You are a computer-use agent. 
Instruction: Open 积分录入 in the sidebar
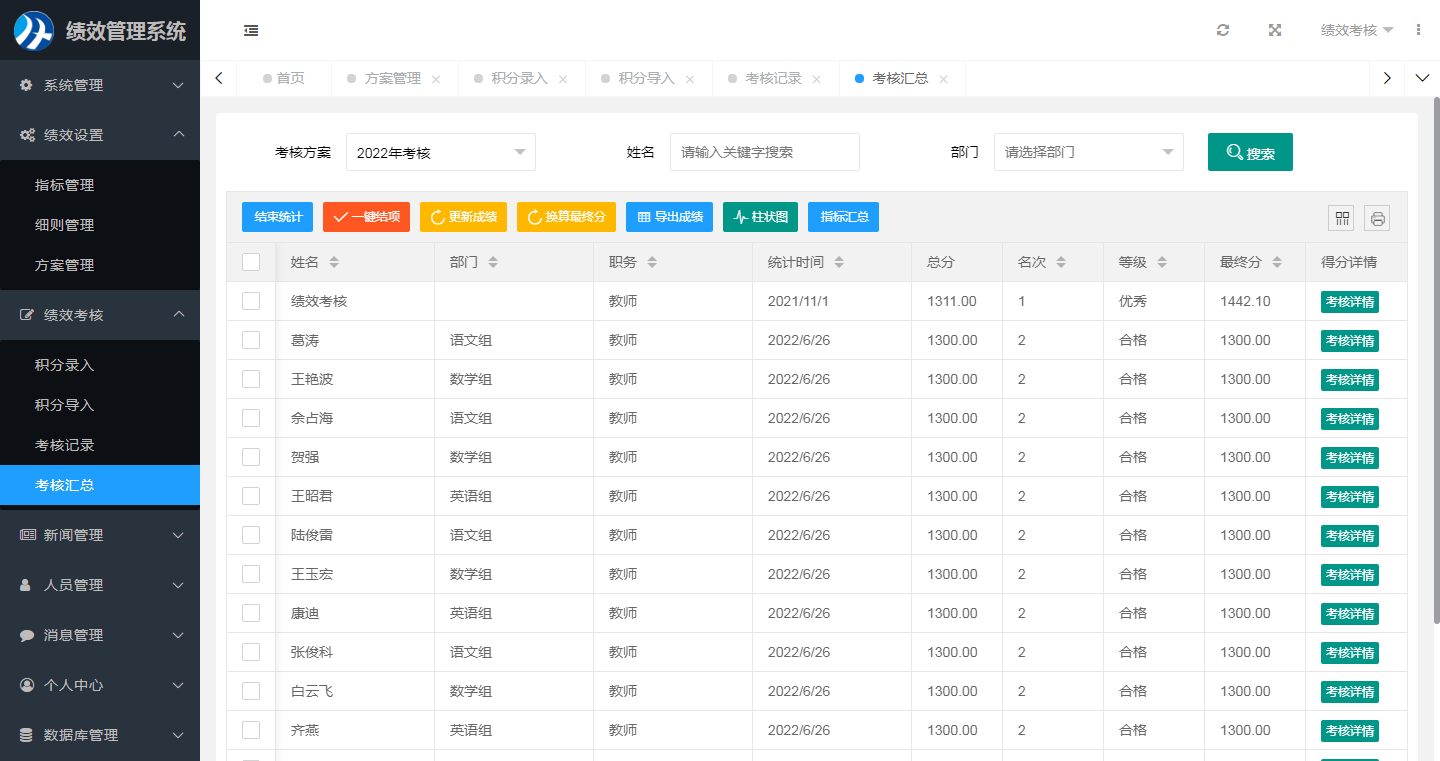65,365
